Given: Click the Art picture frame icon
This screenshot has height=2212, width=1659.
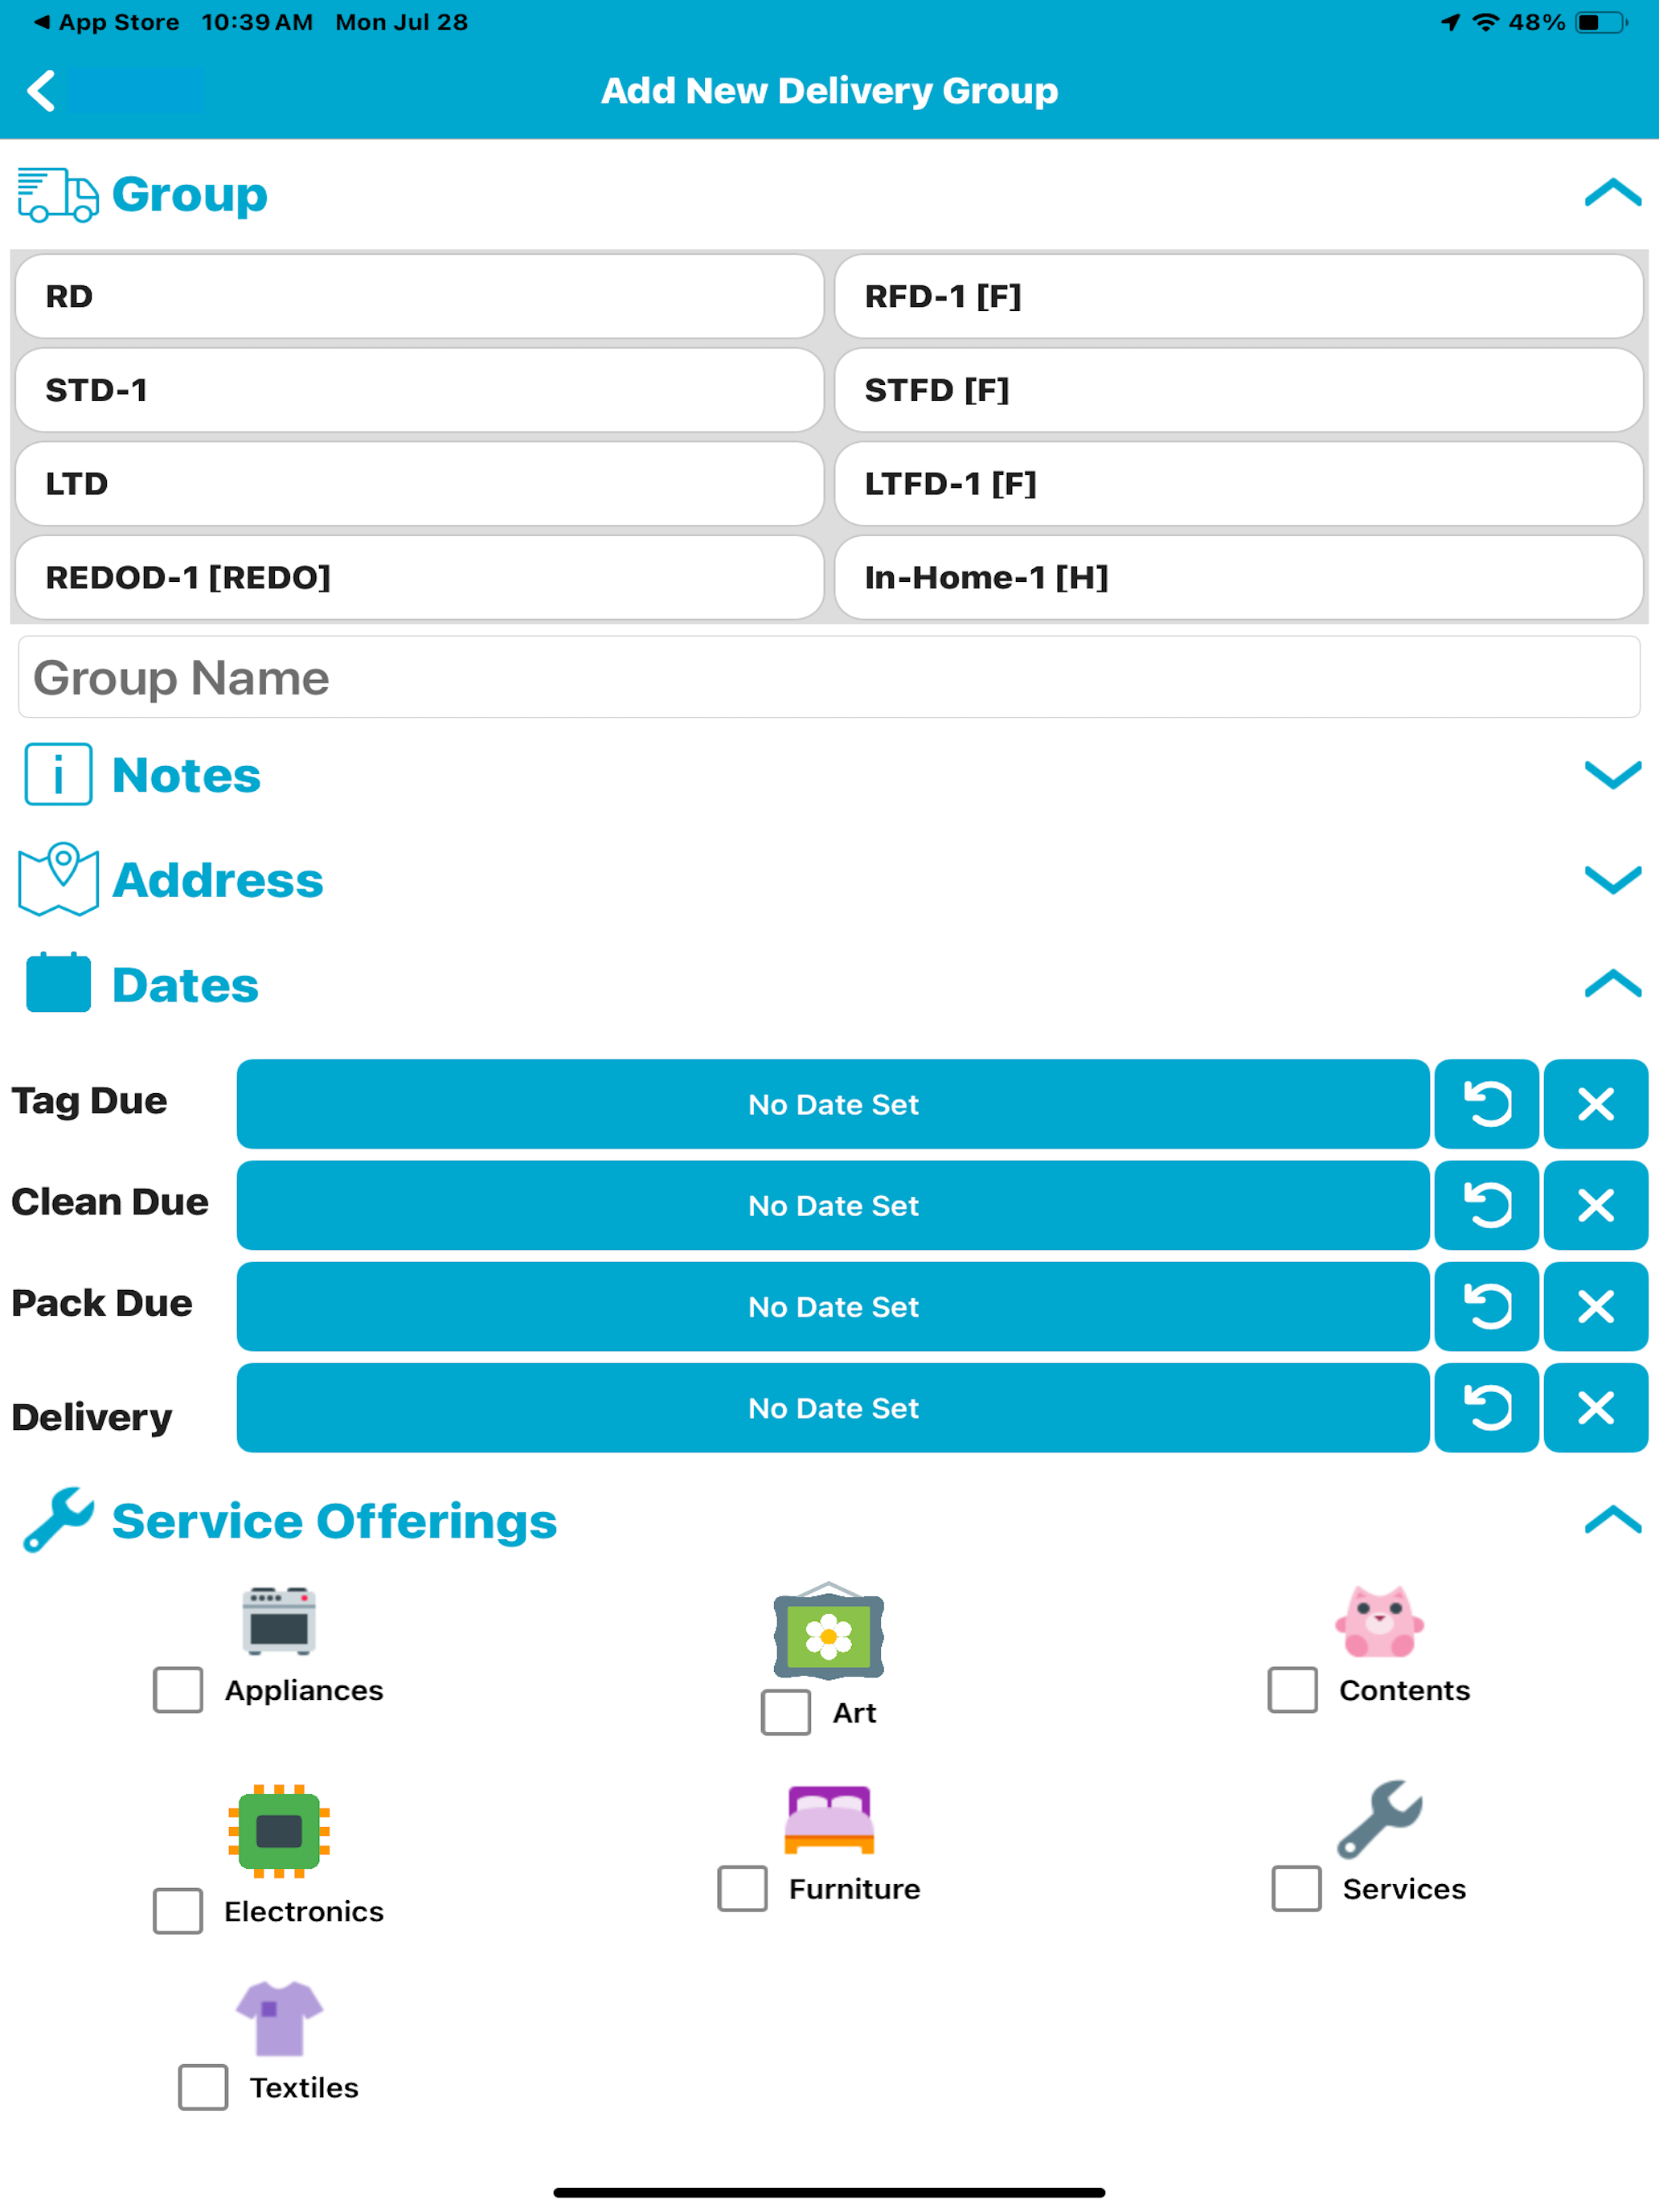Looking at the screenshot, I should 829,1631.
